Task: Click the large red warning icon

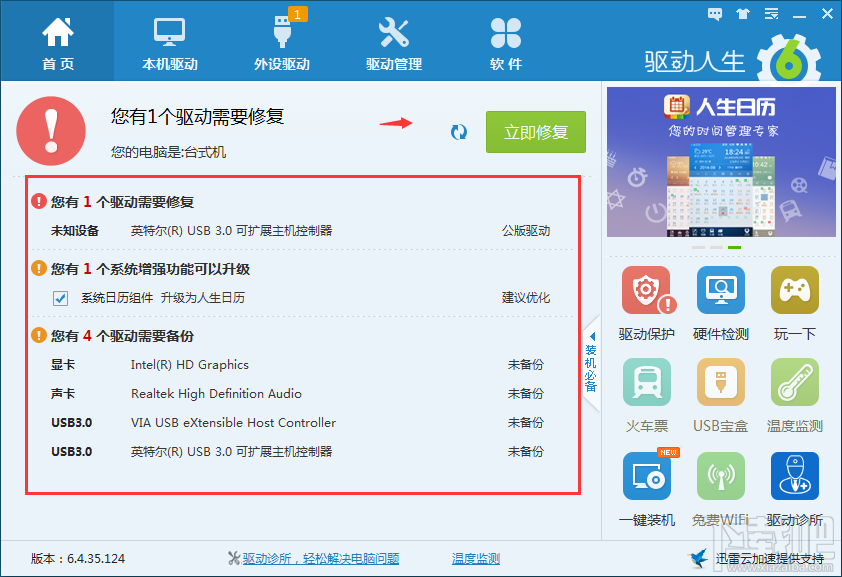Action: tap(51, 131)
